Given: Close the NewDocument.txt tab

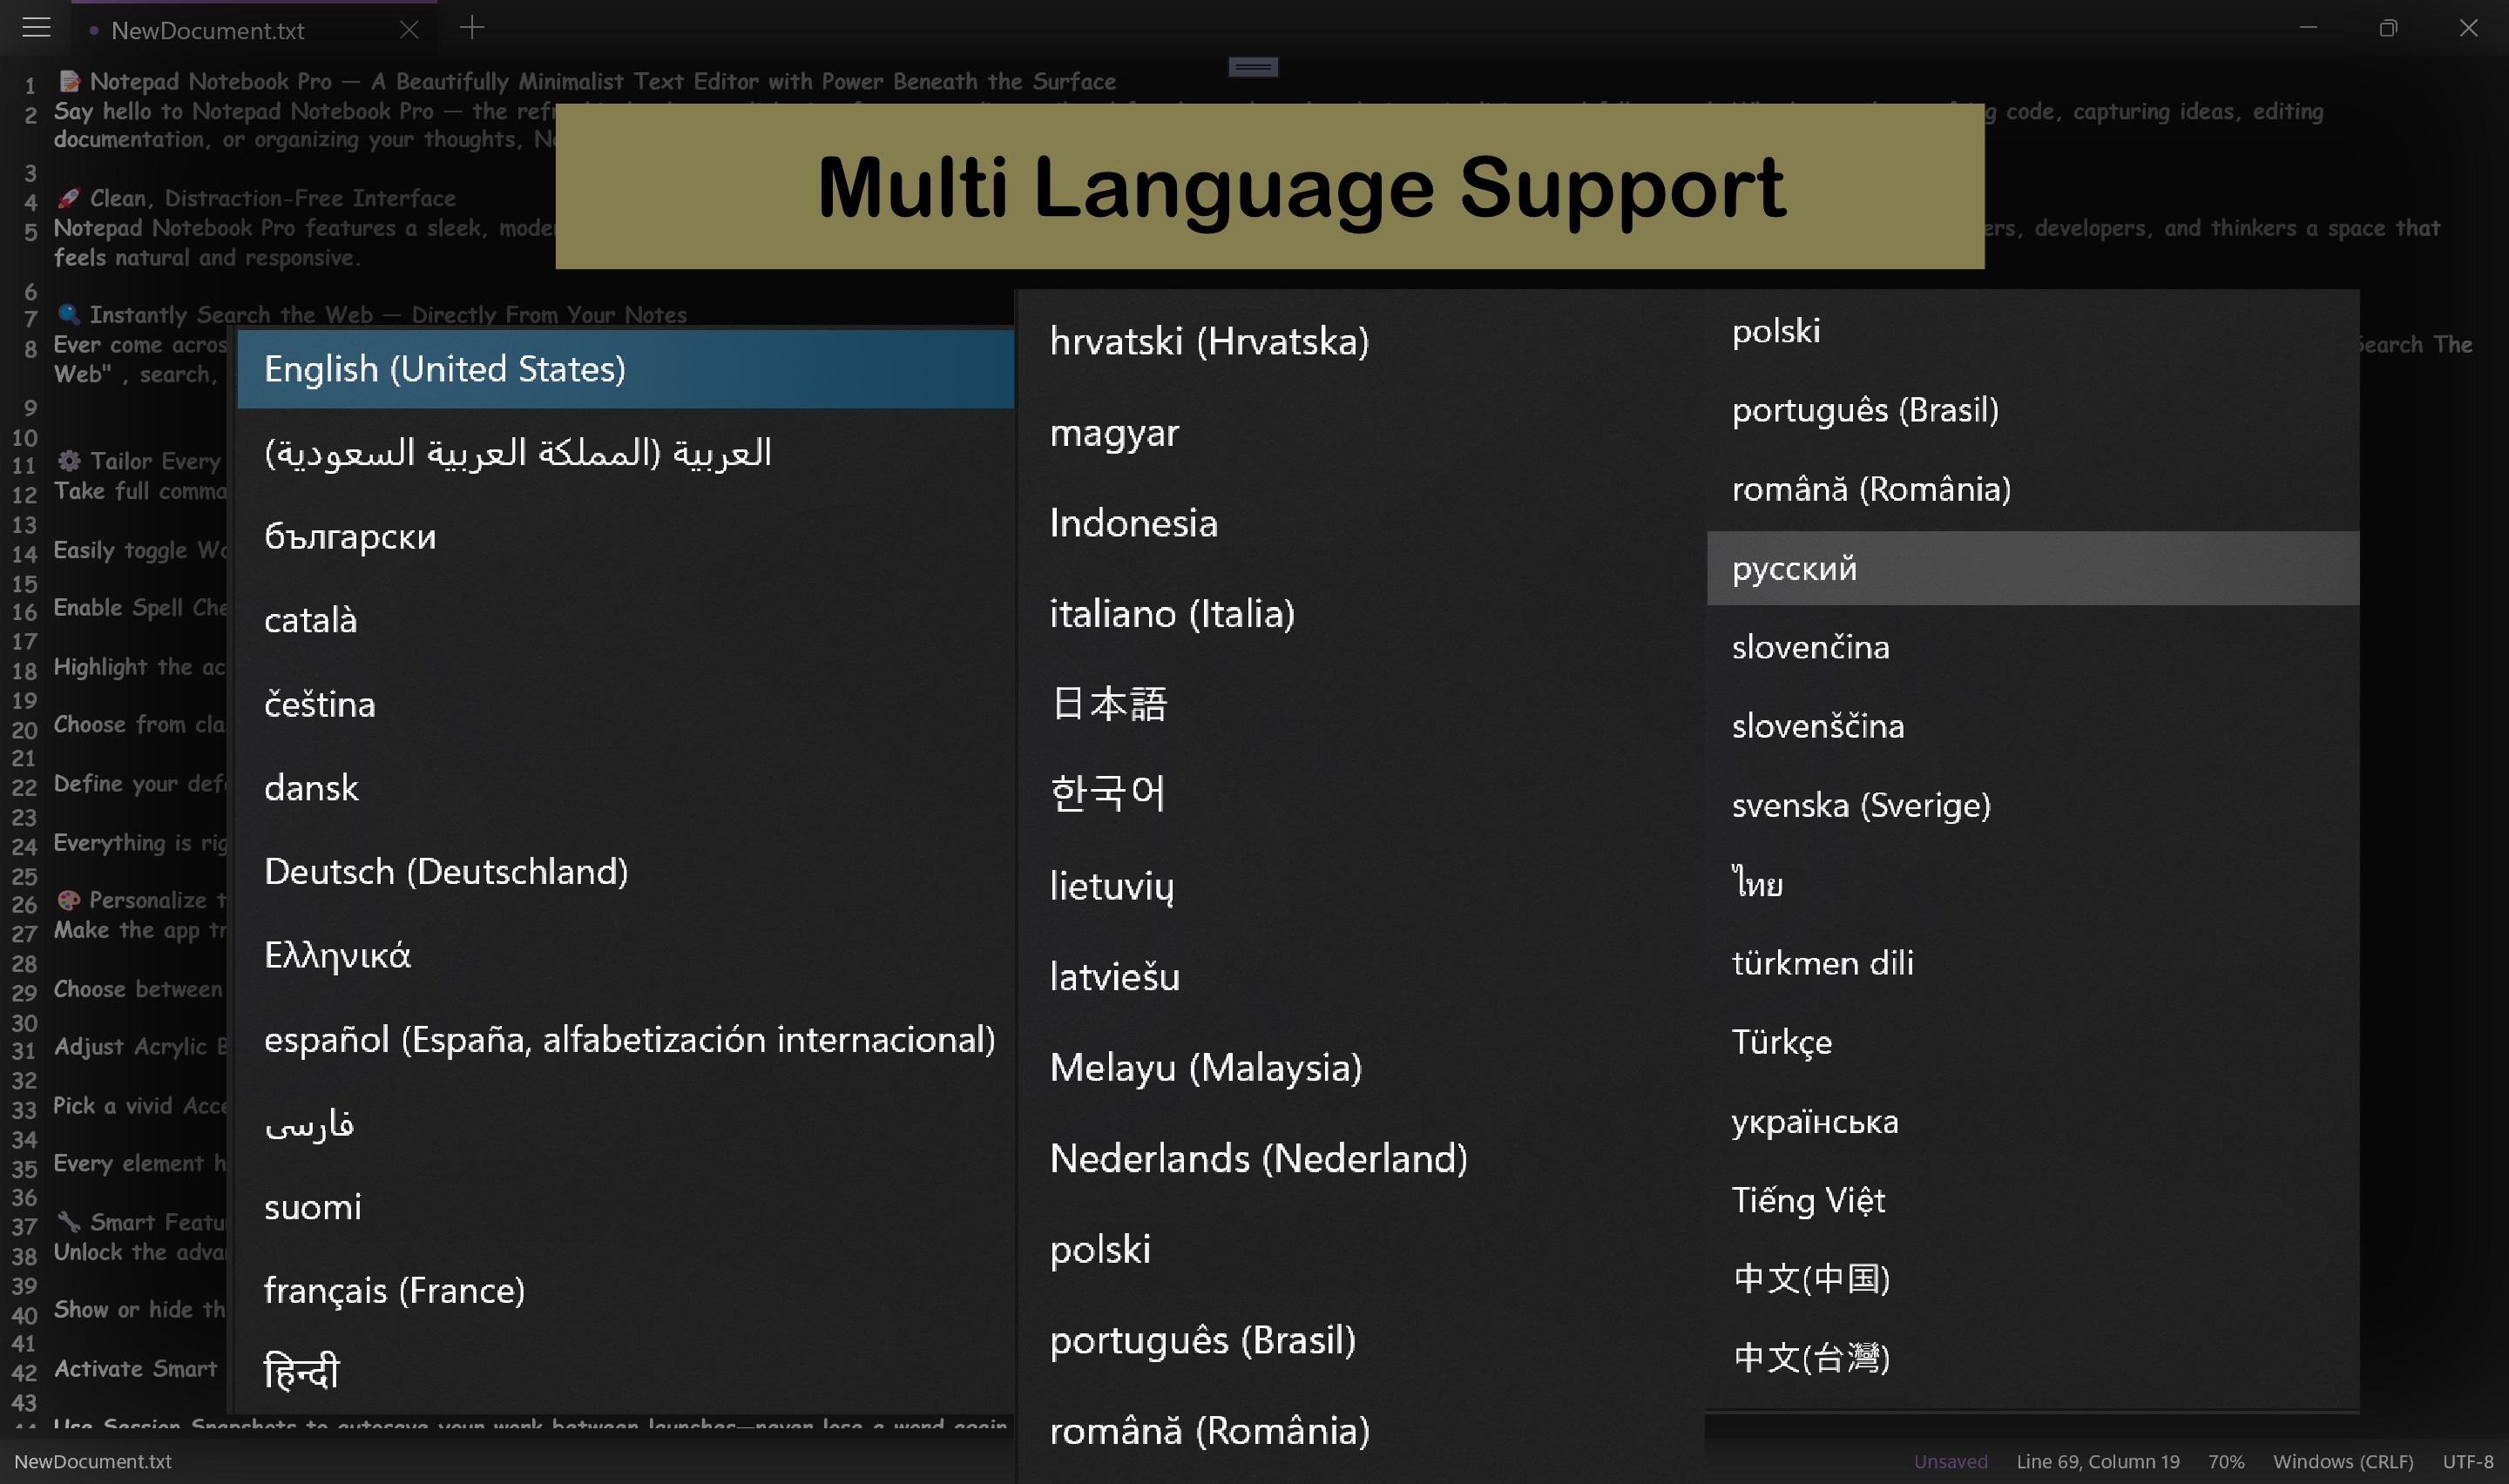Looking at the screenshot, I should (409, 30).
